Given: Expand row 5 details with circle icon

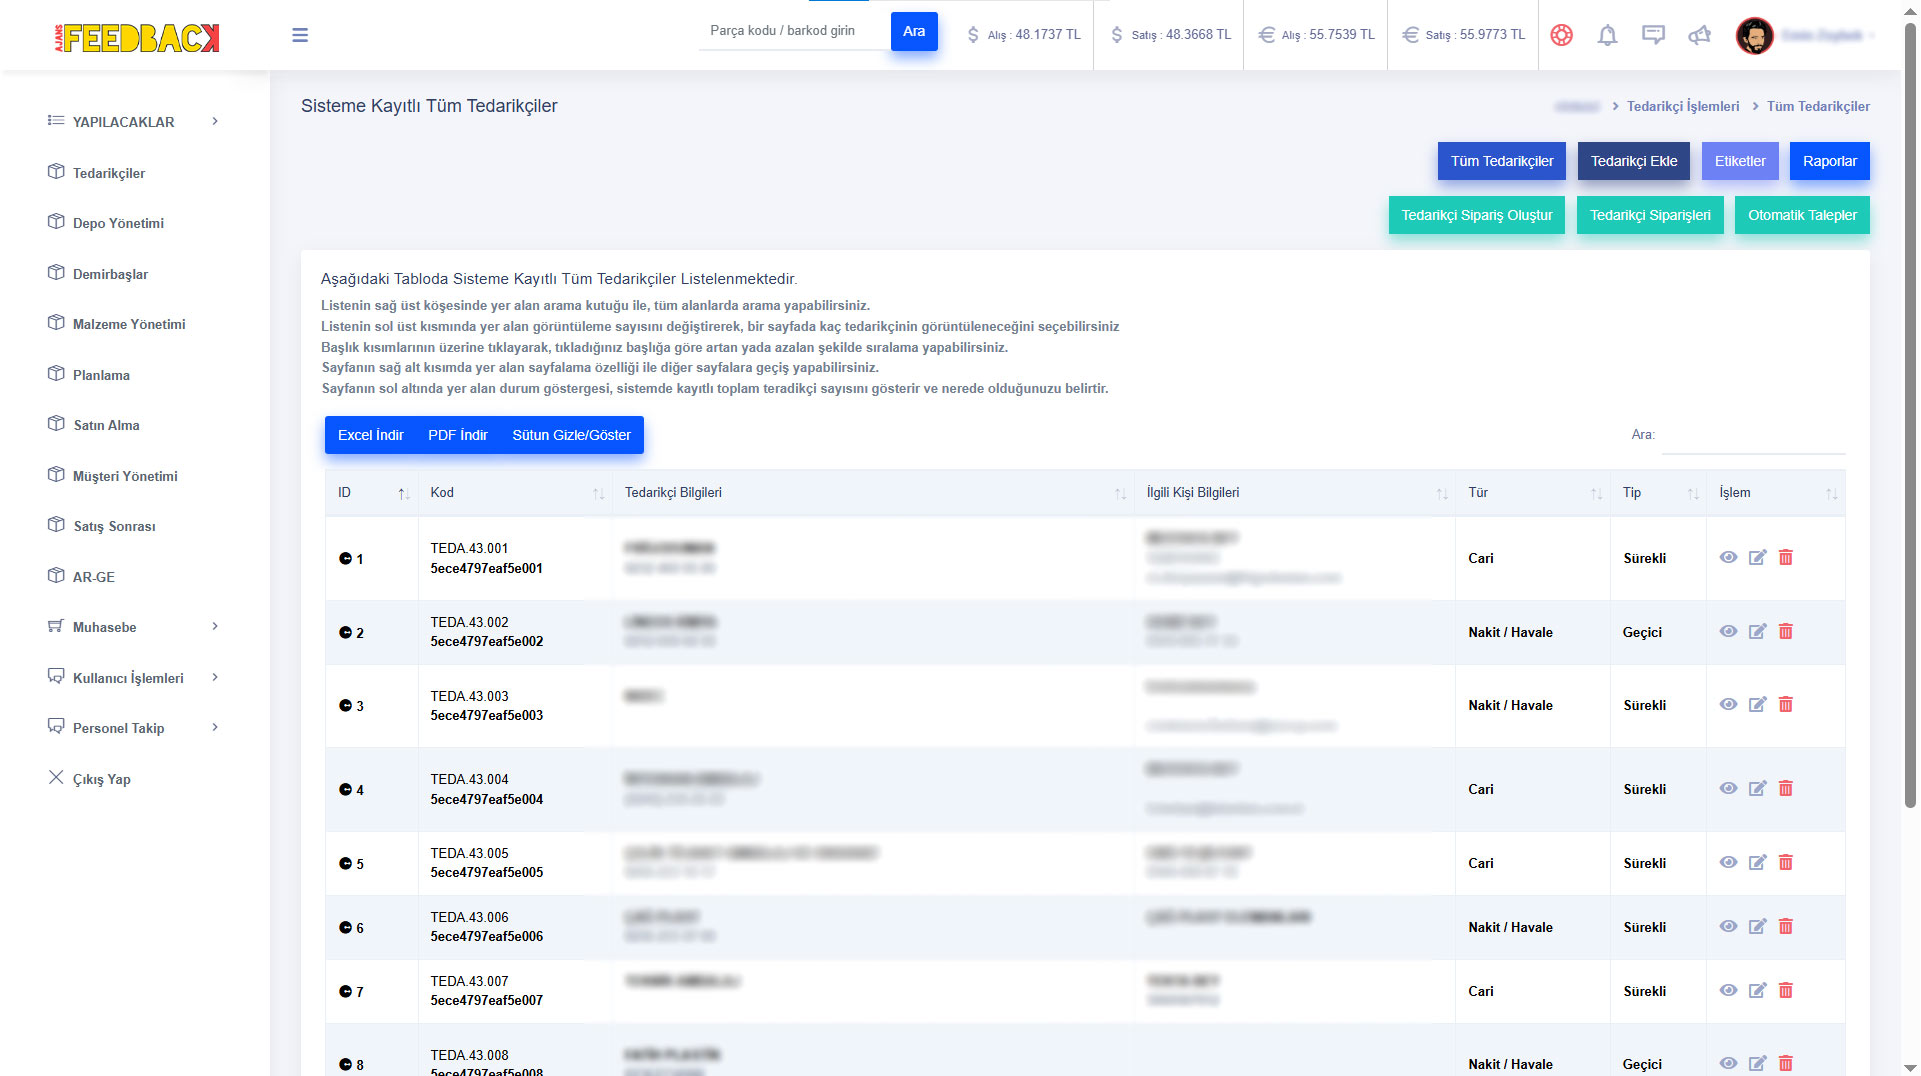Looking at the screenshot, I should pos(345,864).
